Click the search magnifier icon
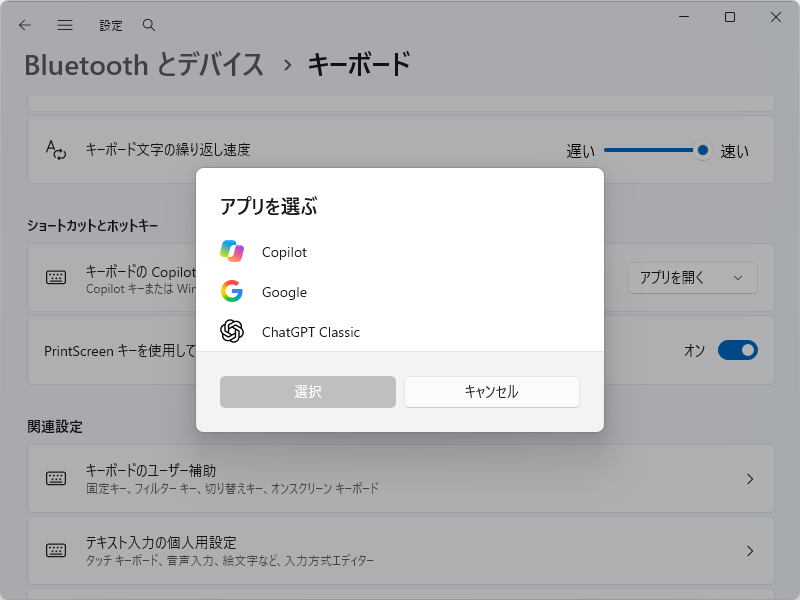Image resolution: width=800 pixels, height=600 pixels. point(148,25)
